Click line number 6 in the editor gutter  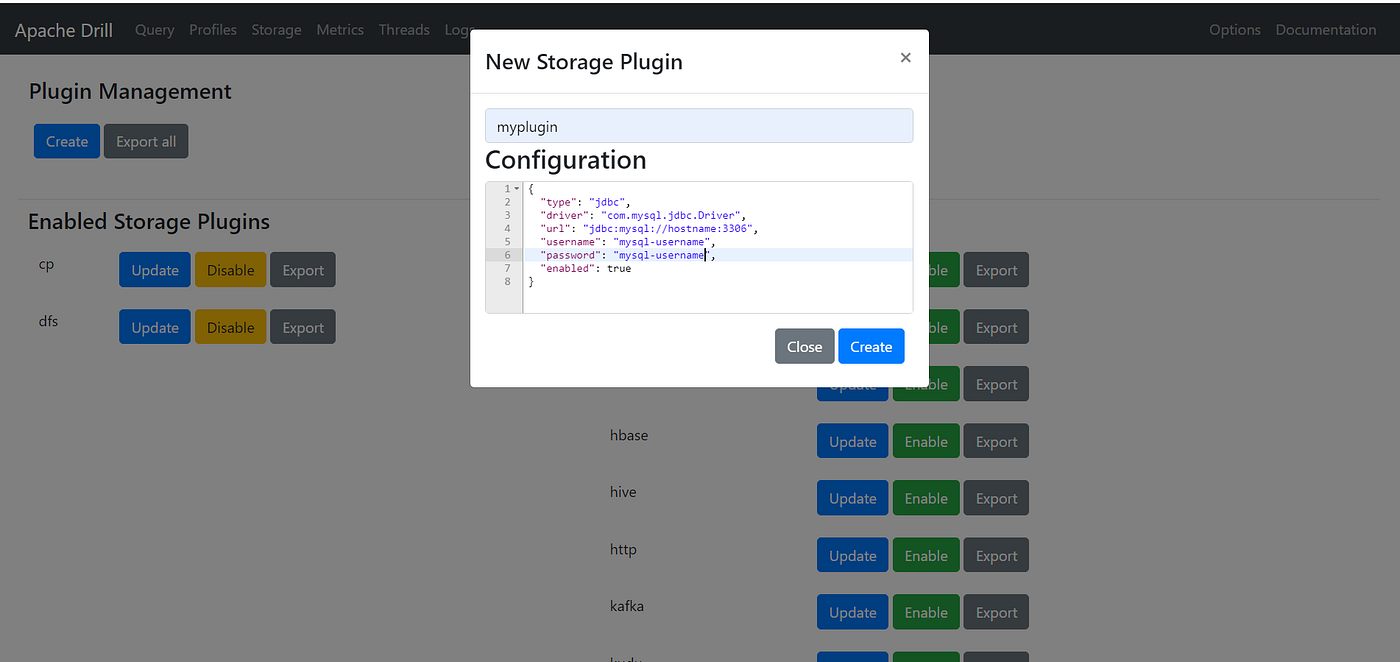pos(508,255)
